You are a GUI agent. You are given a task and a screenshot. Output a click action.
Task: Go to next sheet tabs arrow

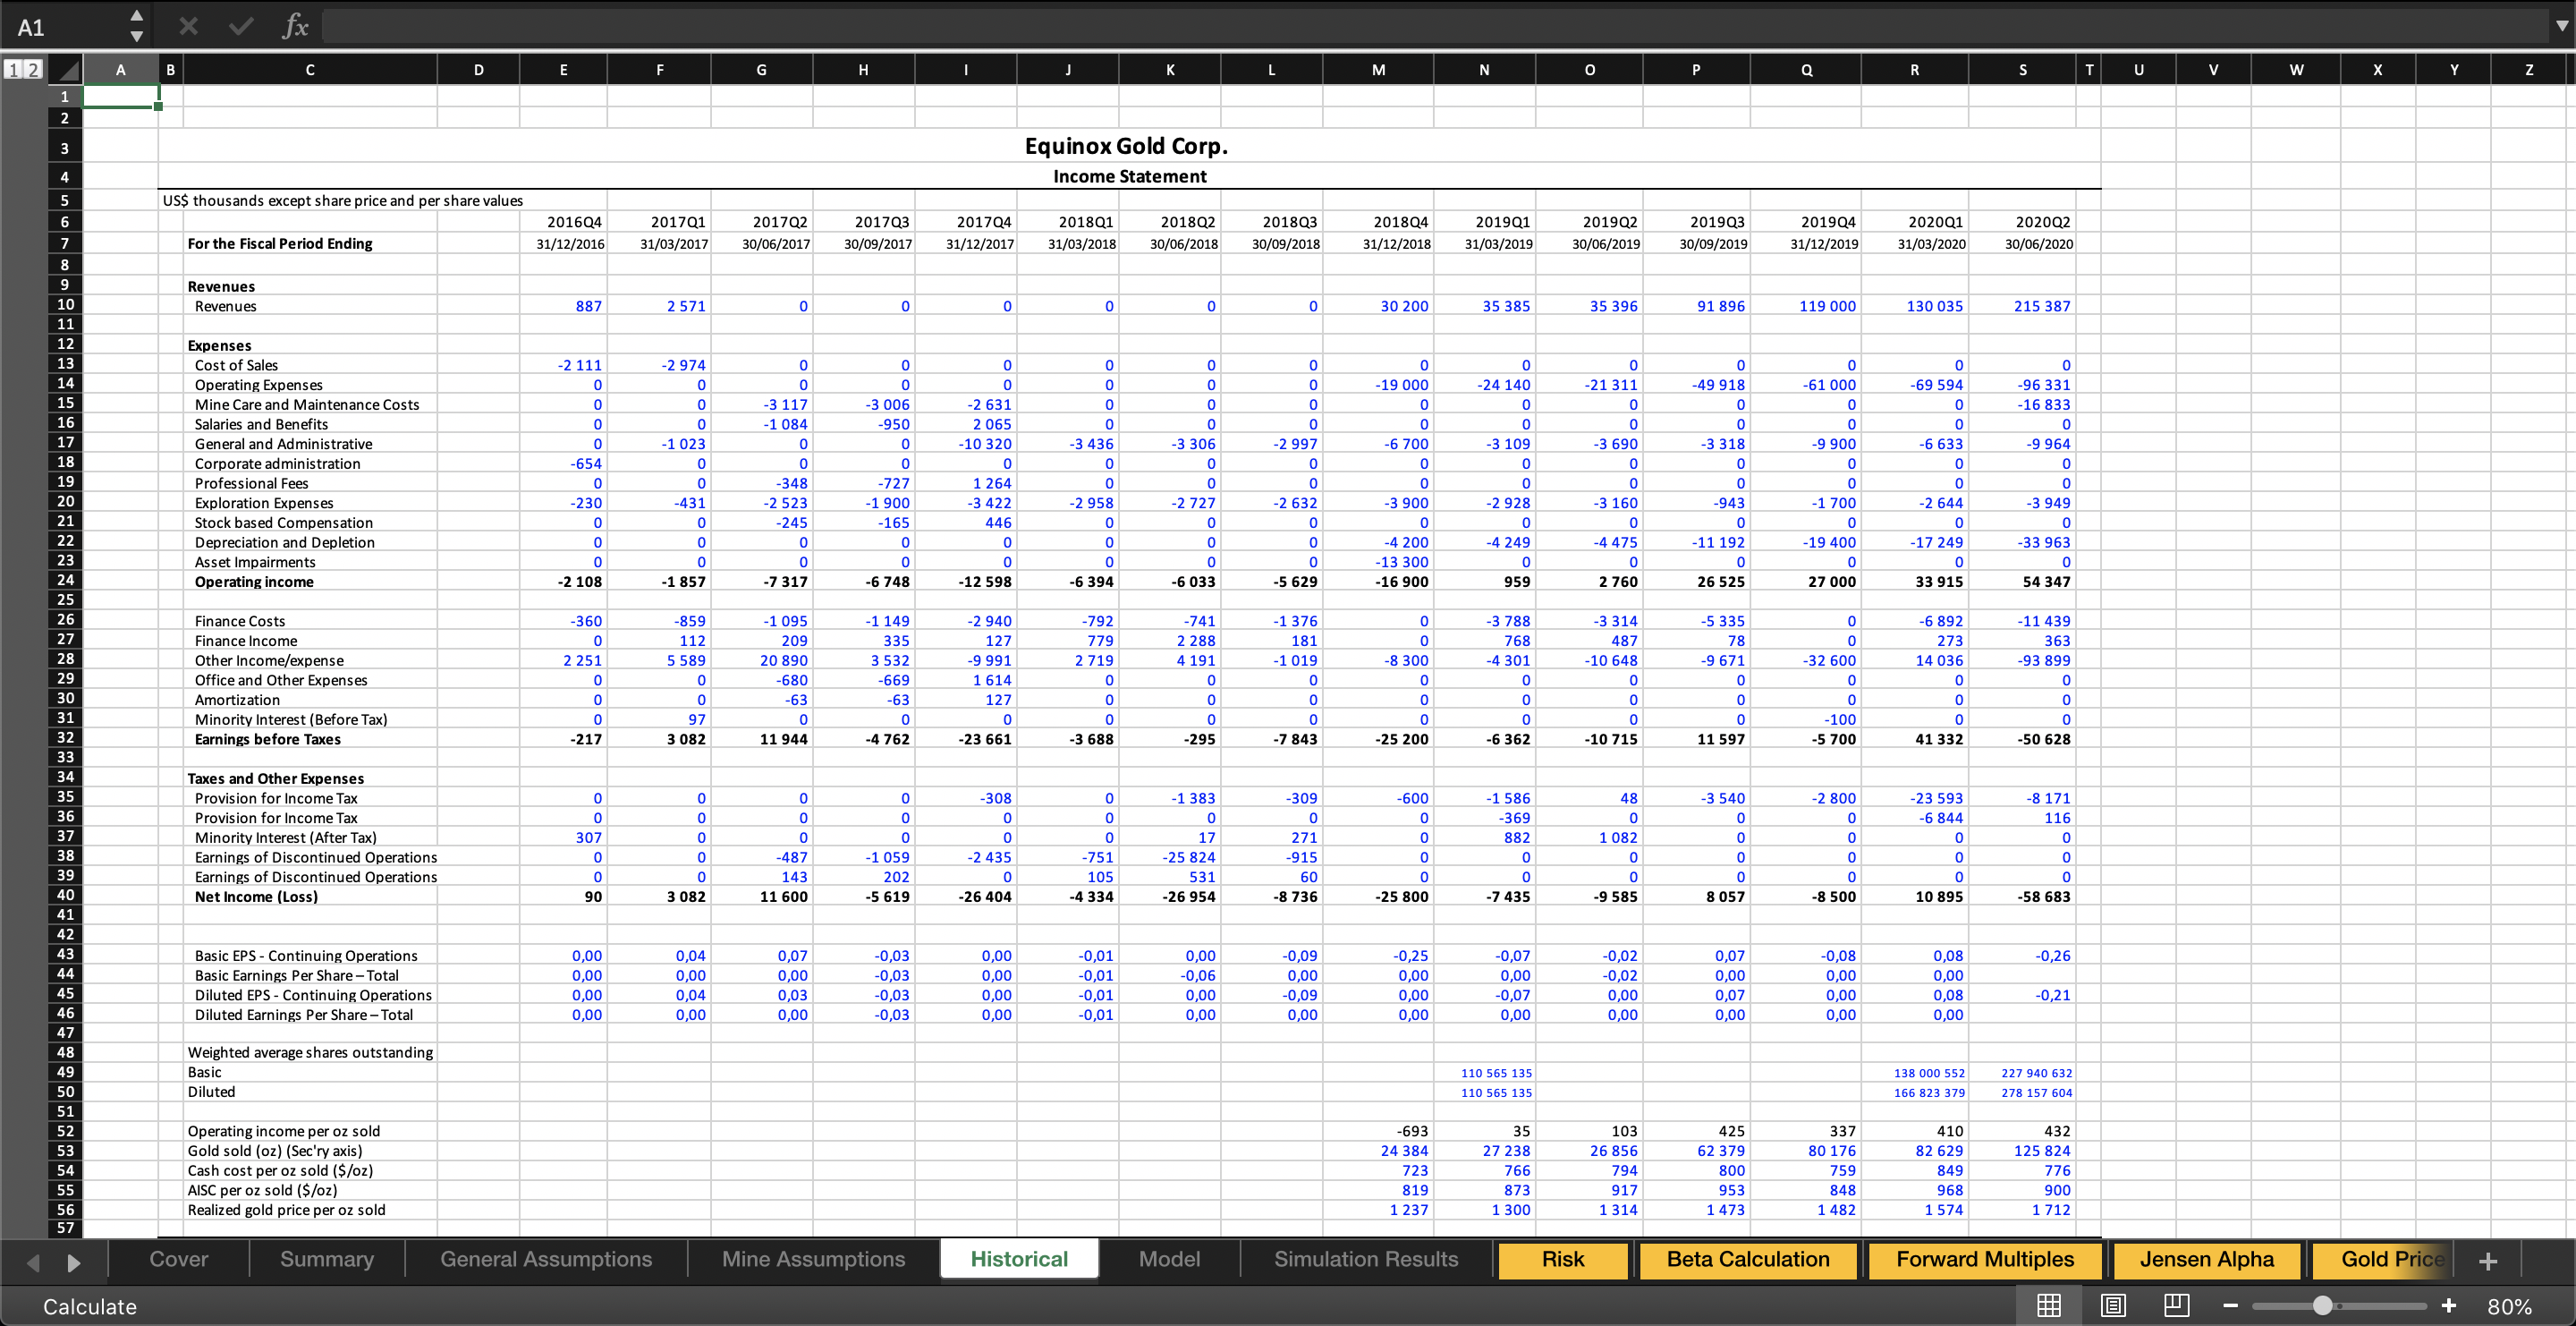pyautogui.click(x=73, y=1262)
